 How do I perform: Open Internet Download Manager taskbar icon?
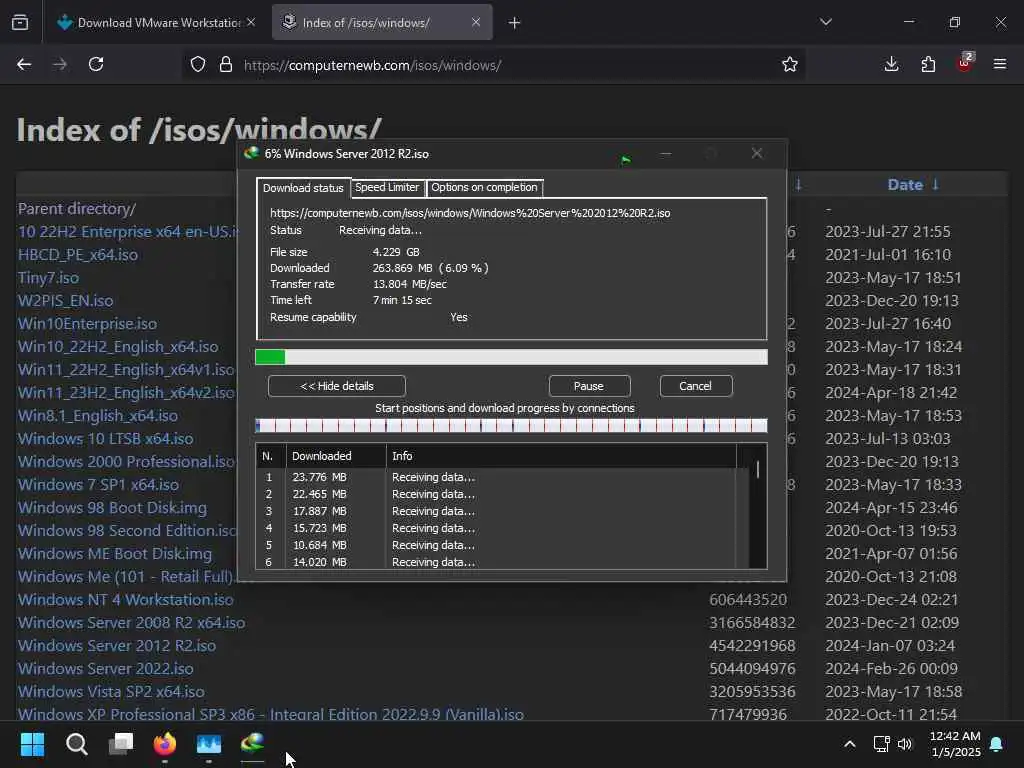click(x=253, y=743)
